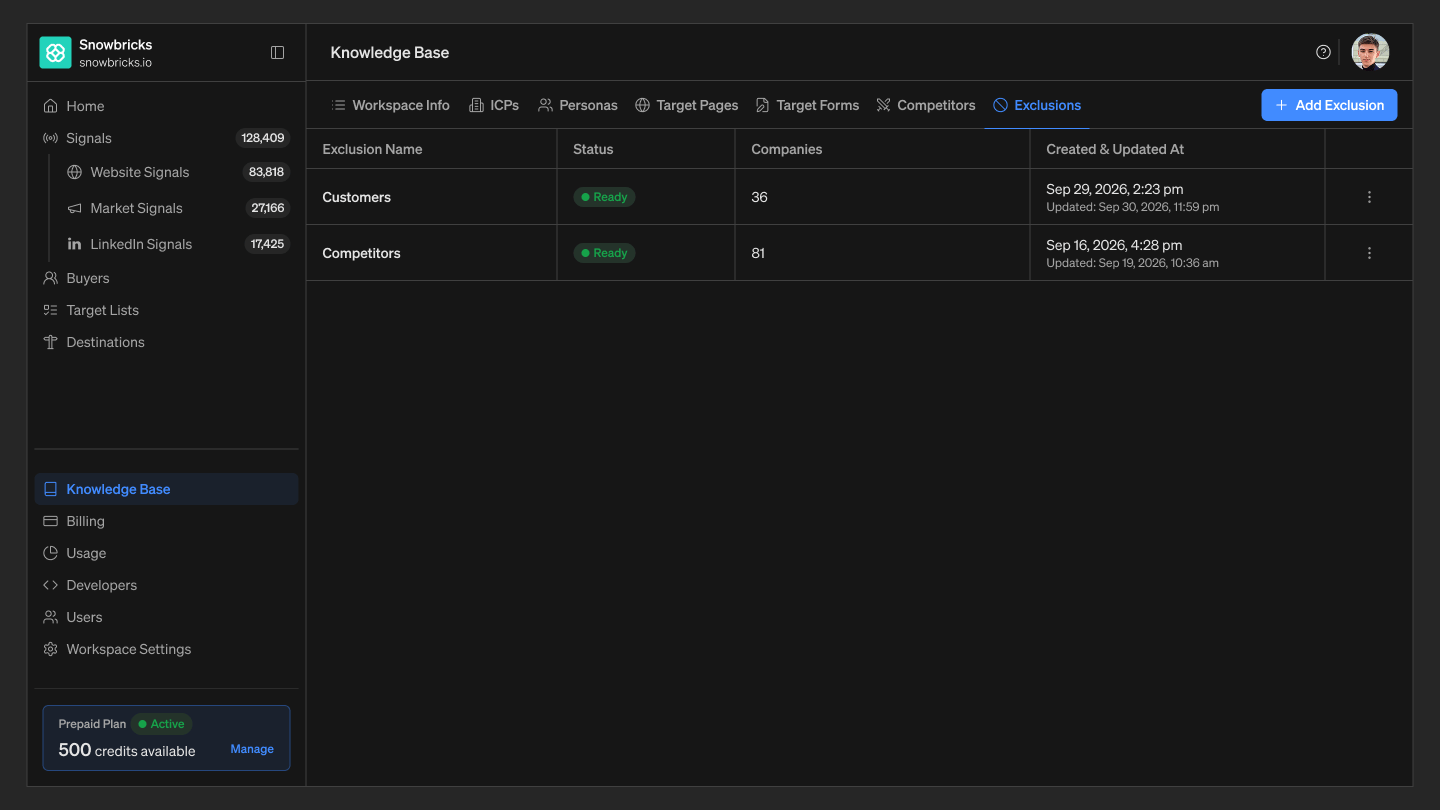
Task: Click the Signals count badge 128,409
Action: [x=263, y=138]
